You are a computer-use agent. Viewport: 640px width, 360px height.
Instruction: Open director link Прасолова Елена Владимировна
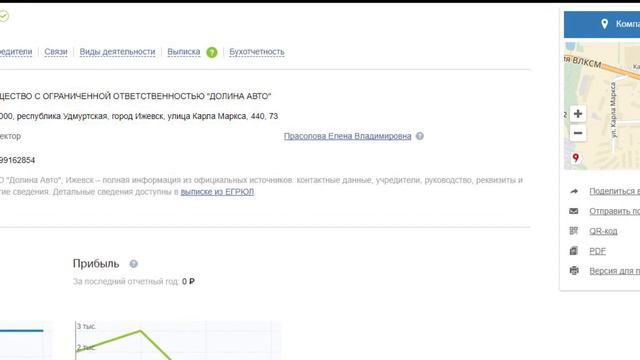pyautogui.click(x=347, y=136)
